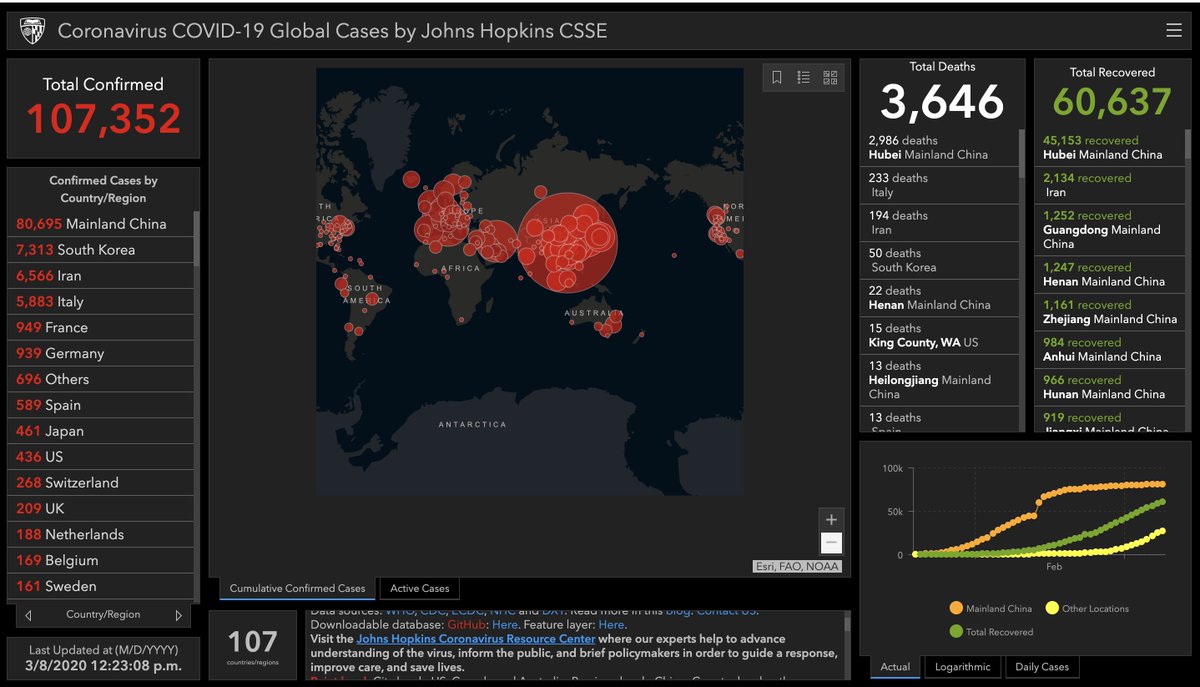Open the hamburger menu in the header
The width and height of the screenshot is (1200, 687).
point(1174,31)
